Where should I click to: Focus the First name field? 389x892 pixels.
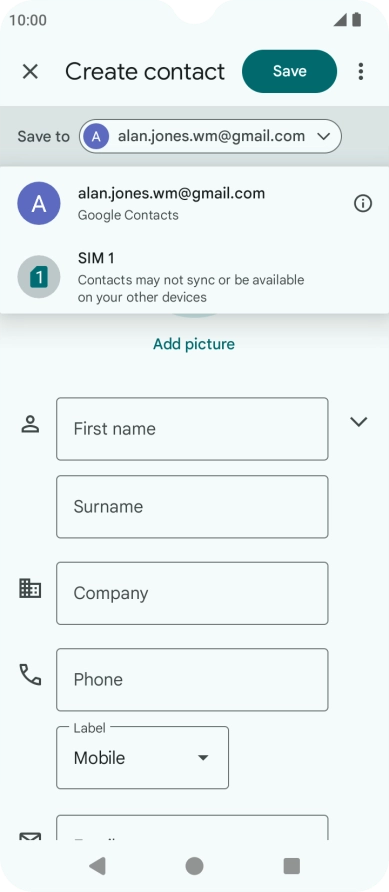(192, 429)
